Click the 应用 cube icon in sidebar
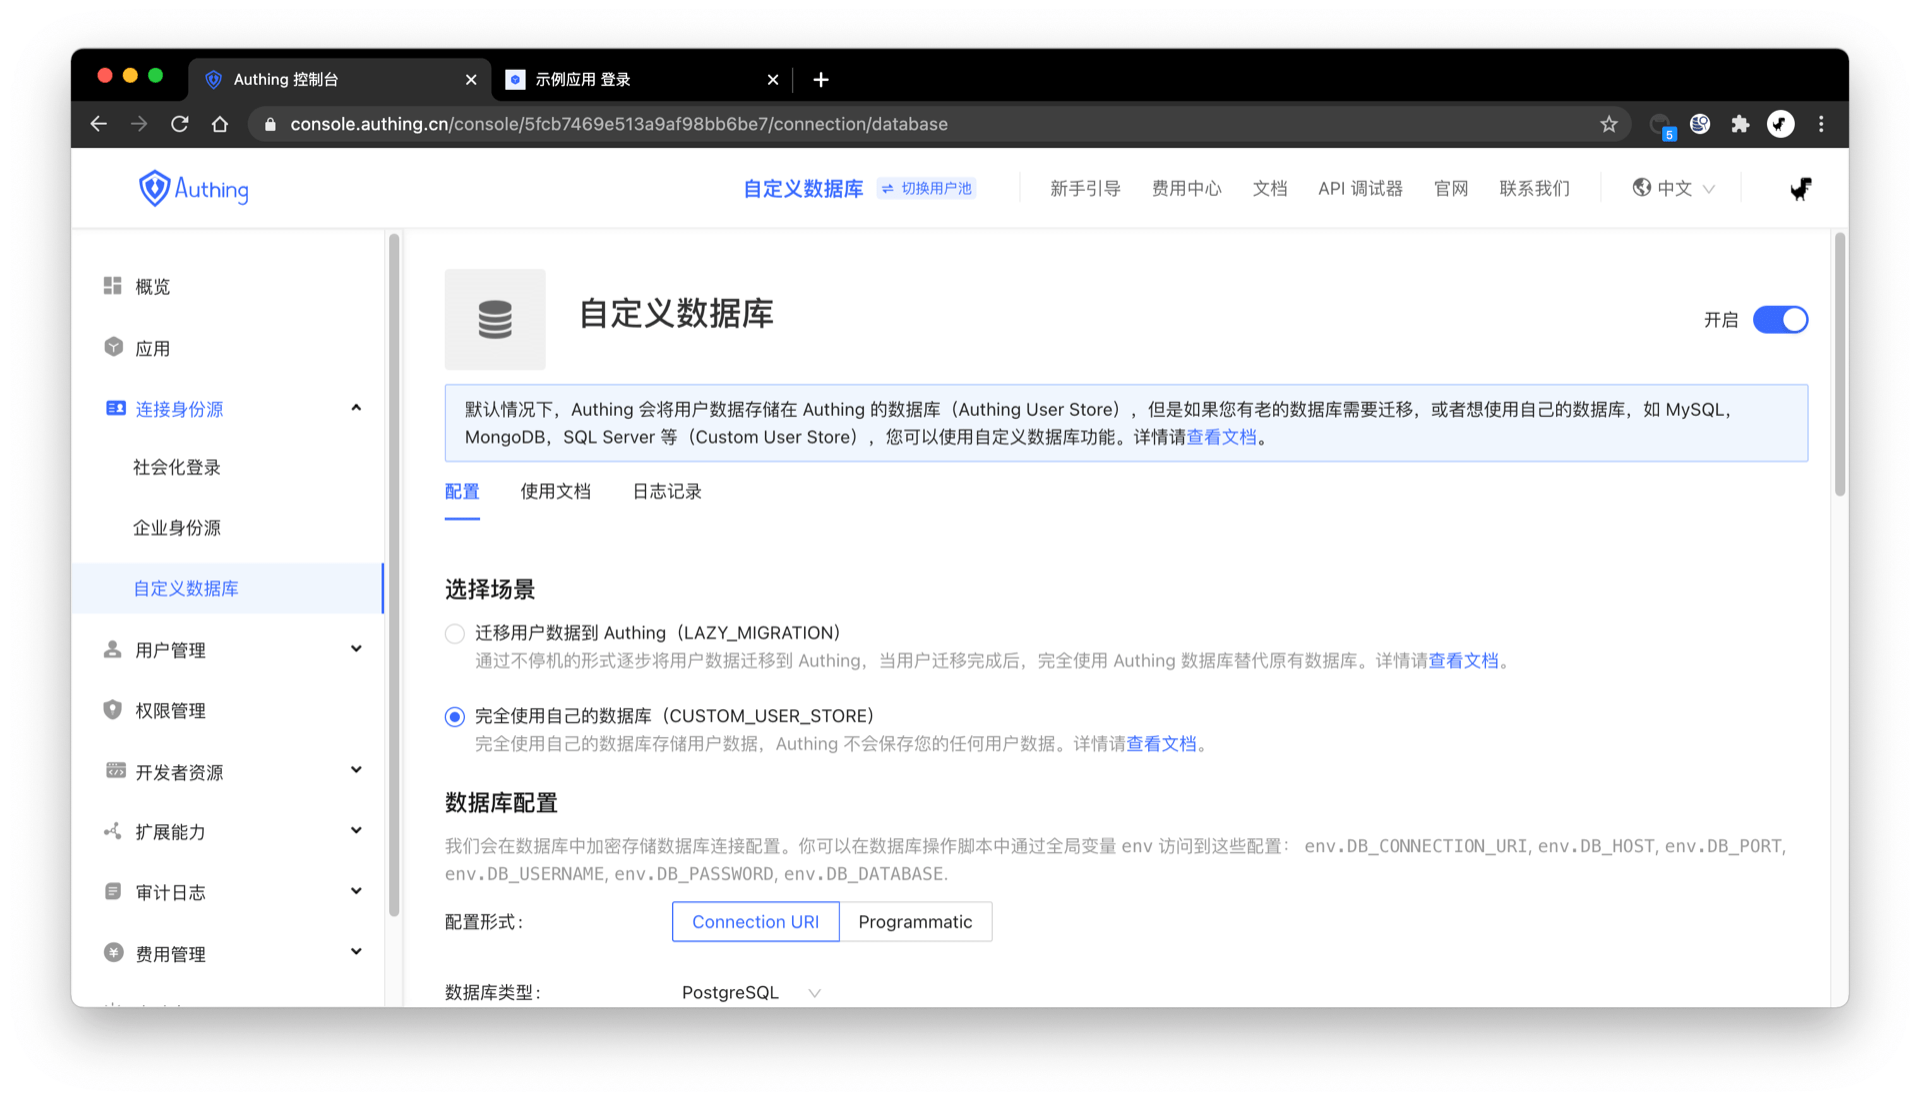This screenshot has height=1101, width=1920. [x=113, y=347]
